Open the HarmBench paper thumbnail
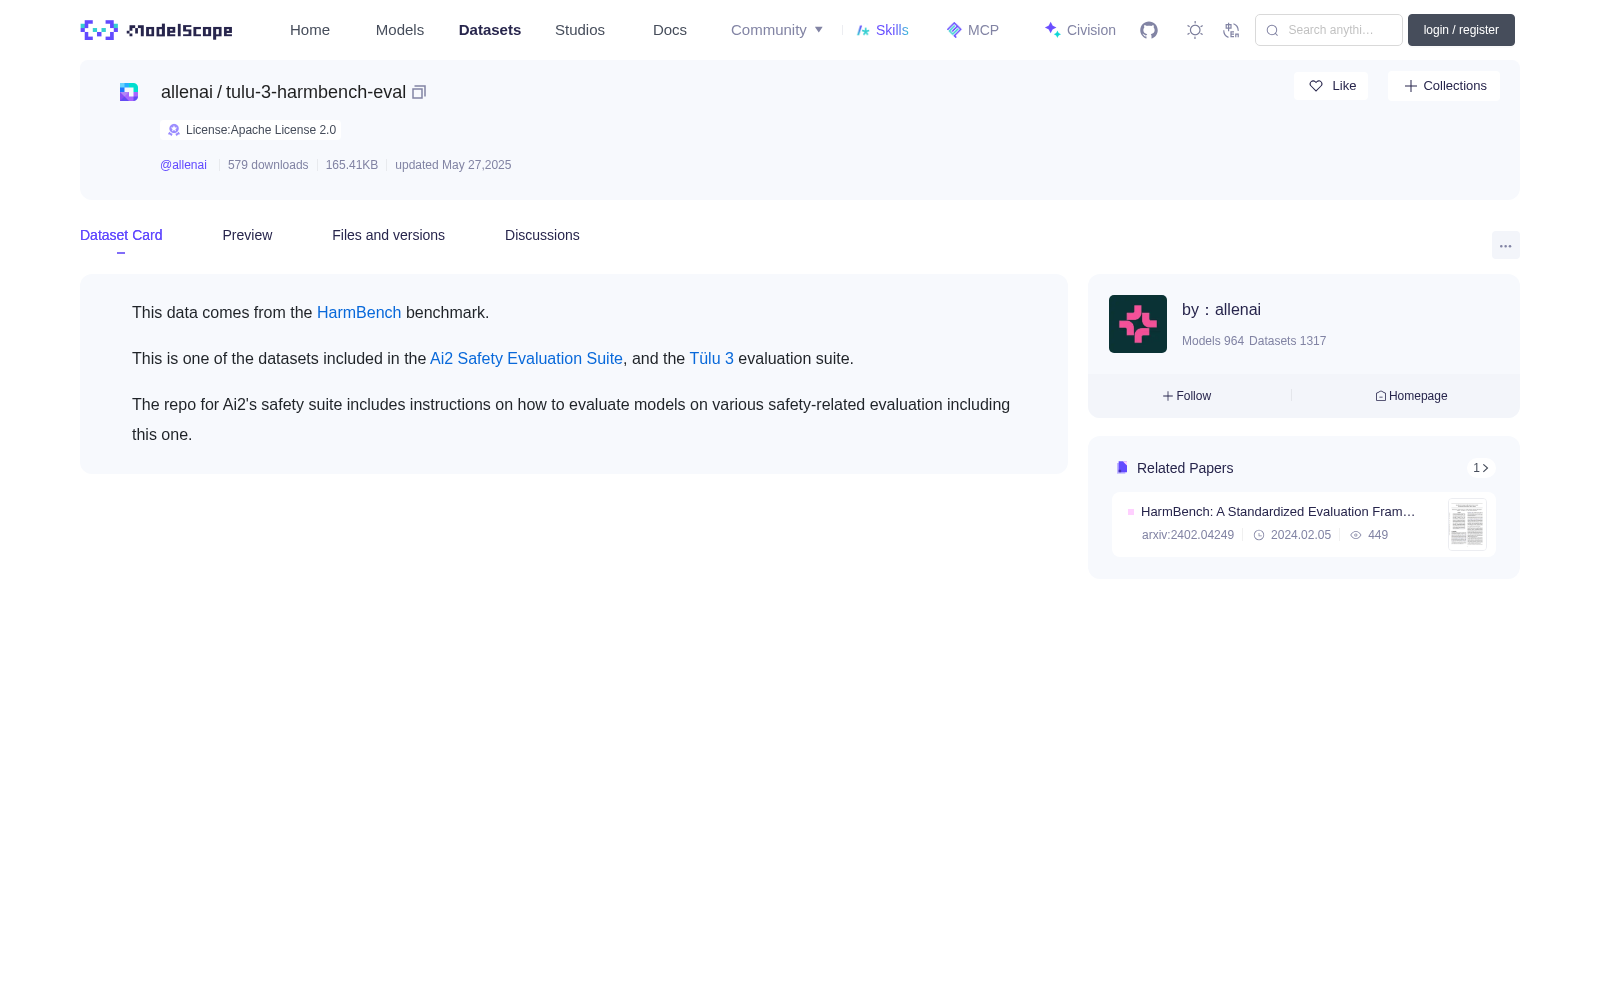This screenshot has width=1600, height=1000. (x=1467, y=525)
